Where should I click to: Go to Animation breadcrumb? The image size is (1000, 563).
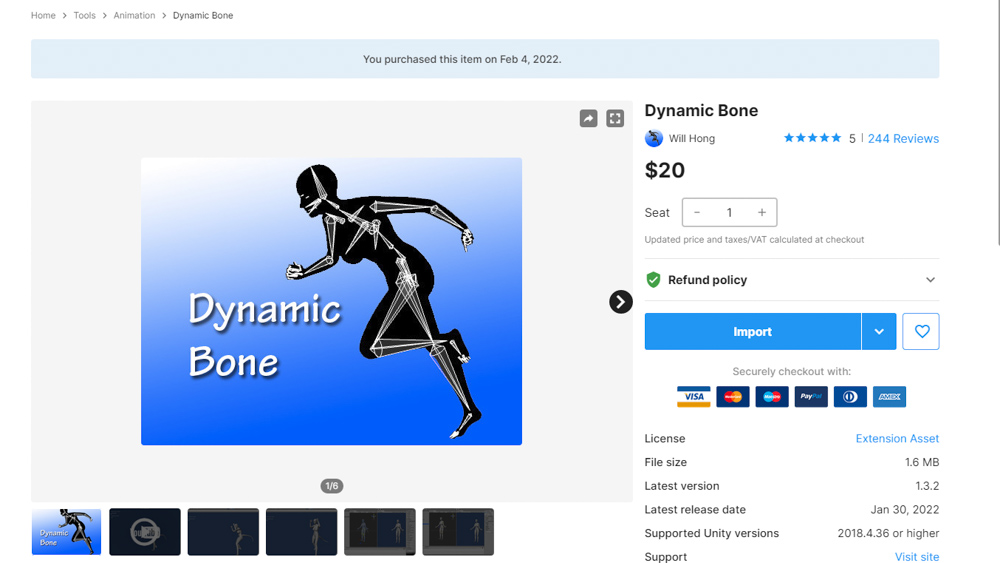click(x=134, y=15)
